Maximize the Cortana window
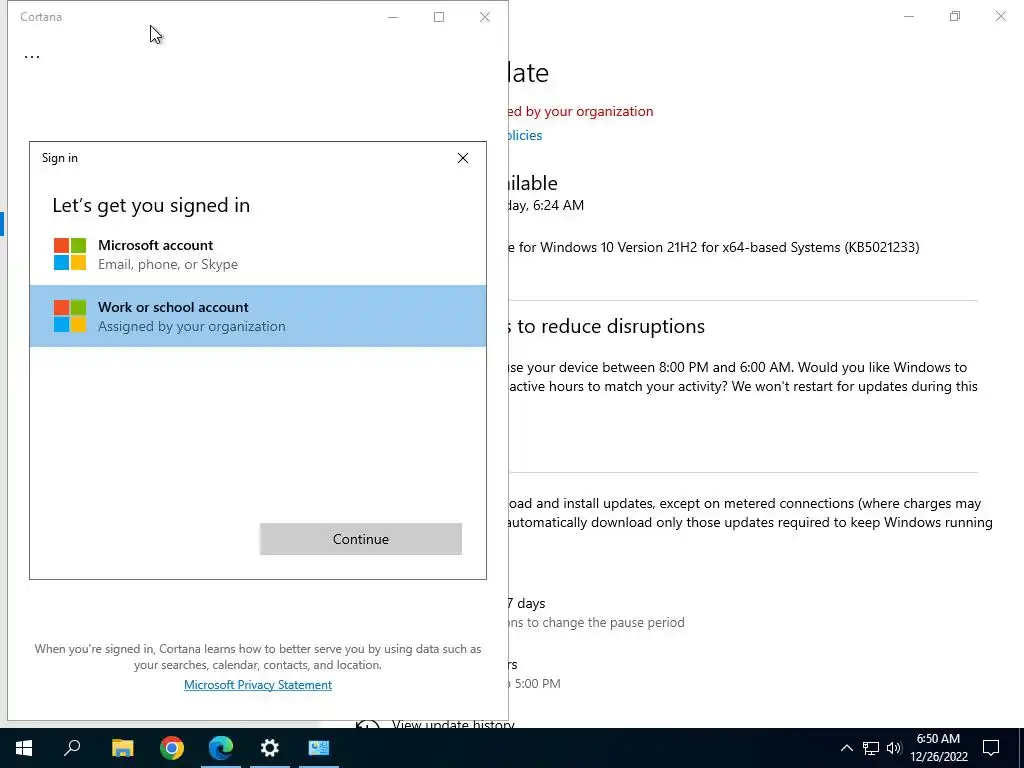Viewport: 1024px width, 768px height. 439,17
